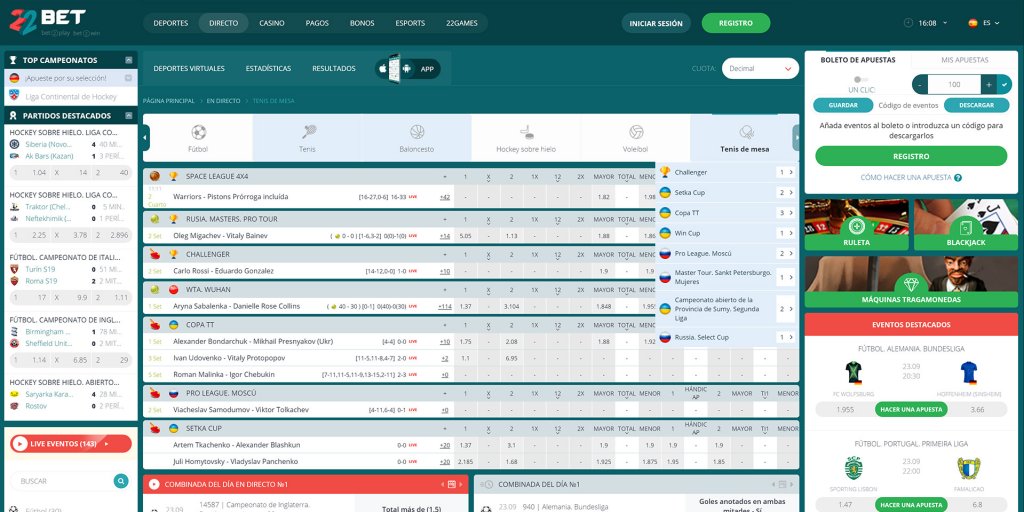1024x512 pixels.
Task: Open the PAGOS menu
Action: (317, 24)
